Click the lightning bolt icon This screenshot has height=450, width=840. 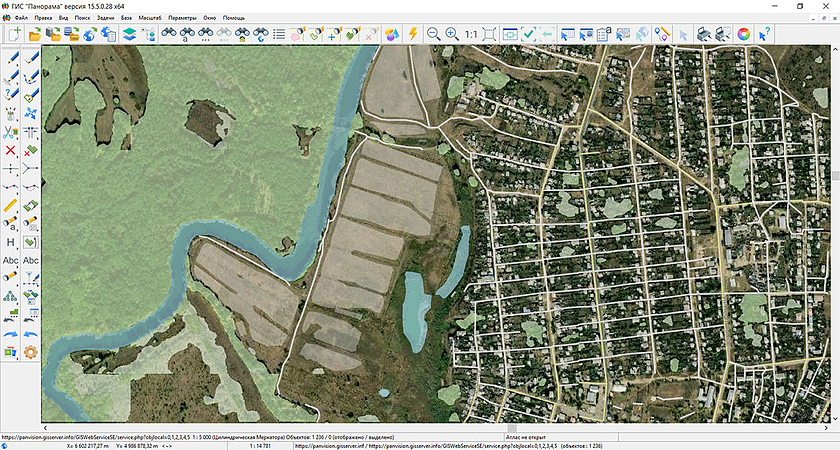411,34
